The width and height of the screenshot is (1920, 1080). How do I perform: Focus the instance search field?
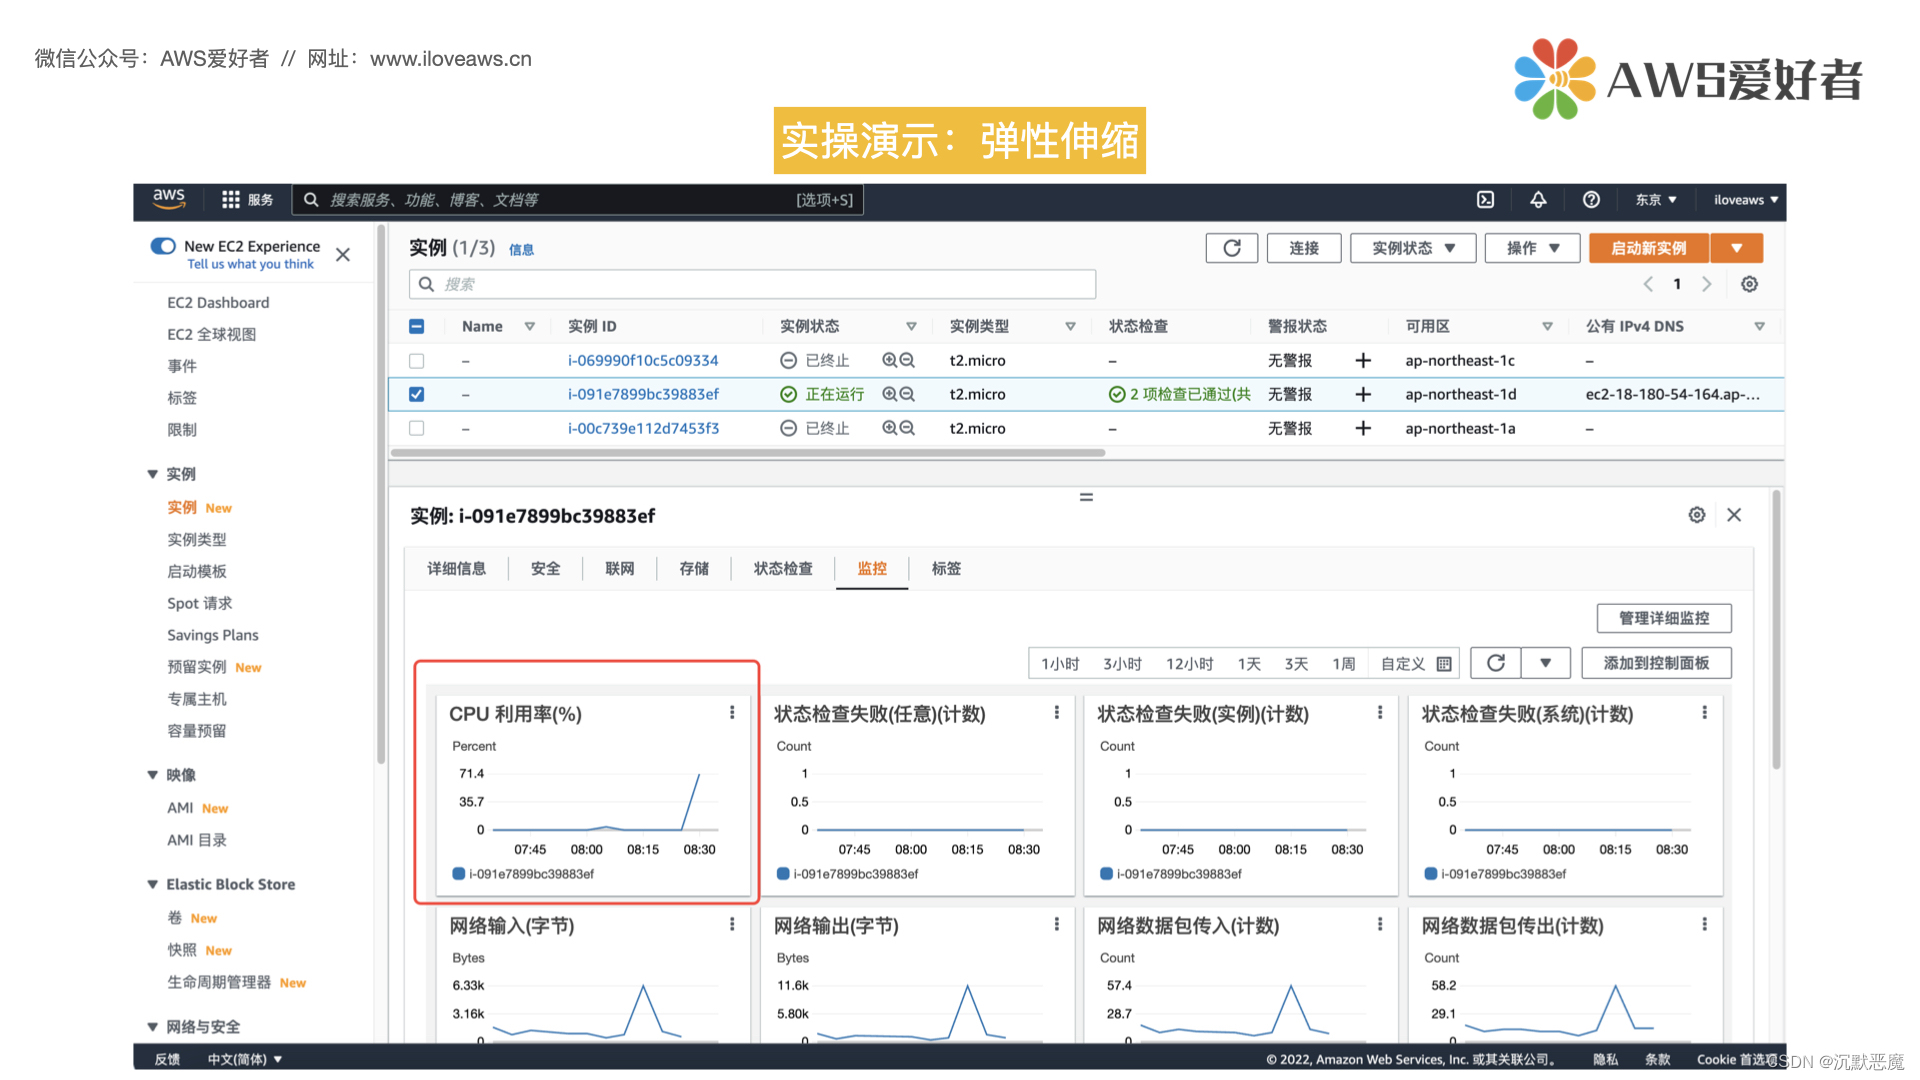click(x=752, y=284)
